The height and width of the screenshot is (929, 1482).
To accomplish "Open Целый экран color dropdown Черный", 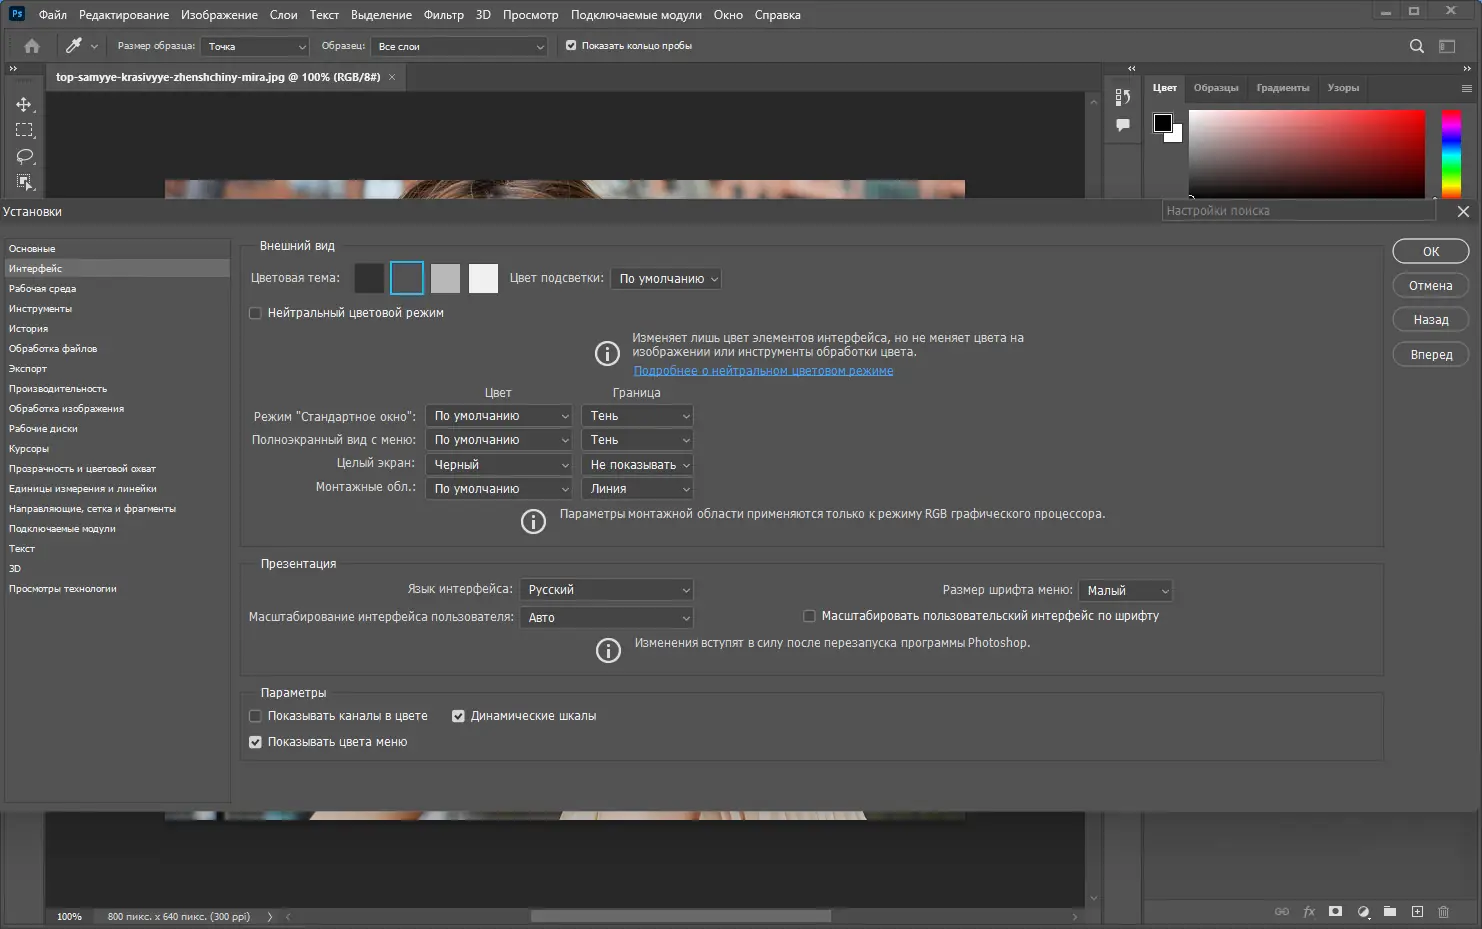I will pyautogui.click(x=498, y=465).
